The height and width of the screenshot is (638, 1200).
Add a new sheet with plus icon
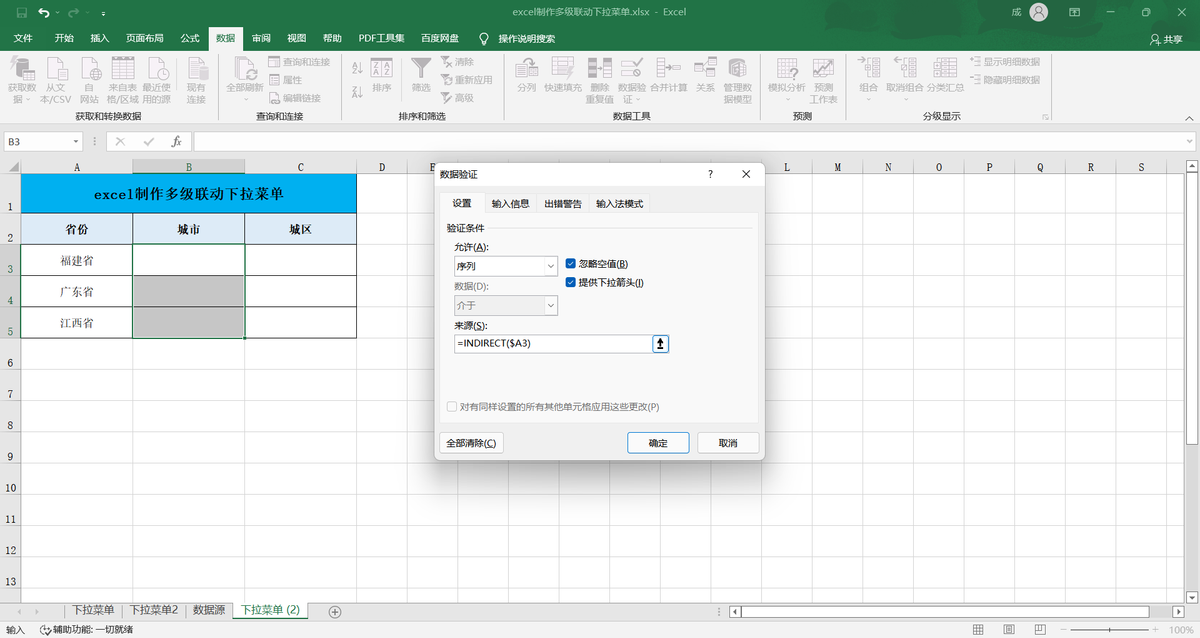335,611
